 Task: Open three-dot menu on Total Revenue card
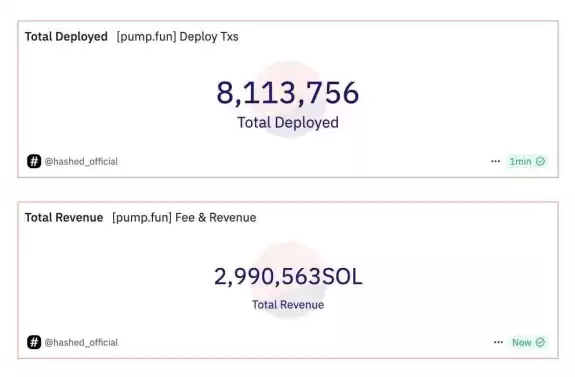(x=498, y=342)
